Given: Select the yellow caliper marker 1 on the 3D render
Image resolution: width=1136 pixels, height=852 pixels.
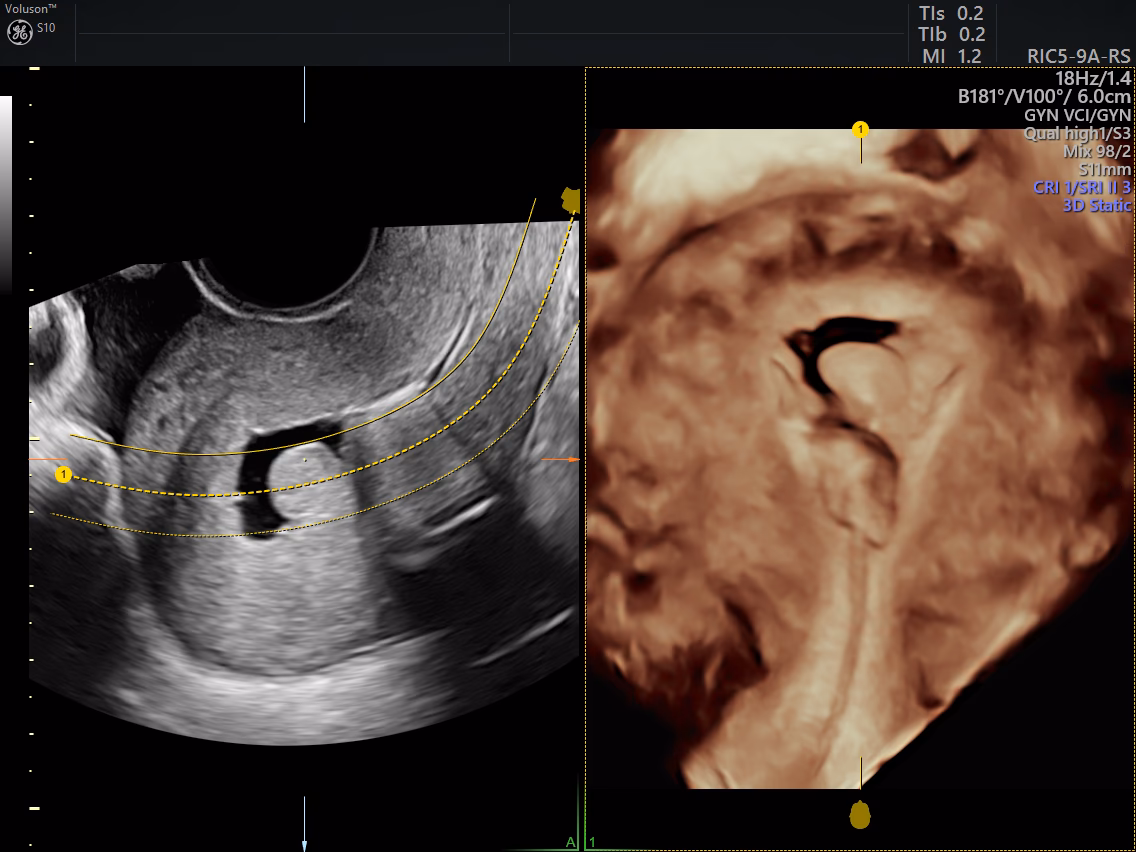Looking at the screenshot, I should 859,127.
